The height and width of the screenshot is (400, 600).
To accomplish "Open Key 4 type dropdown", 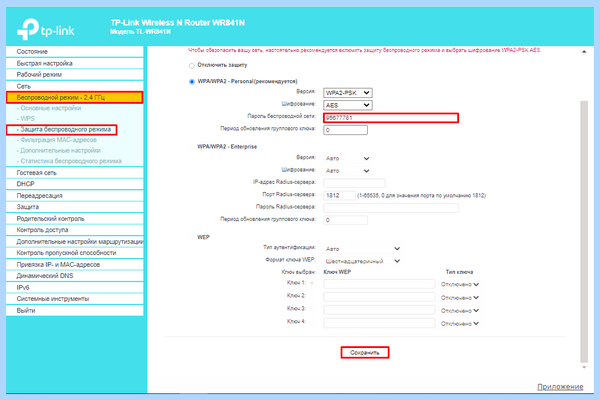I will (460, 323).
